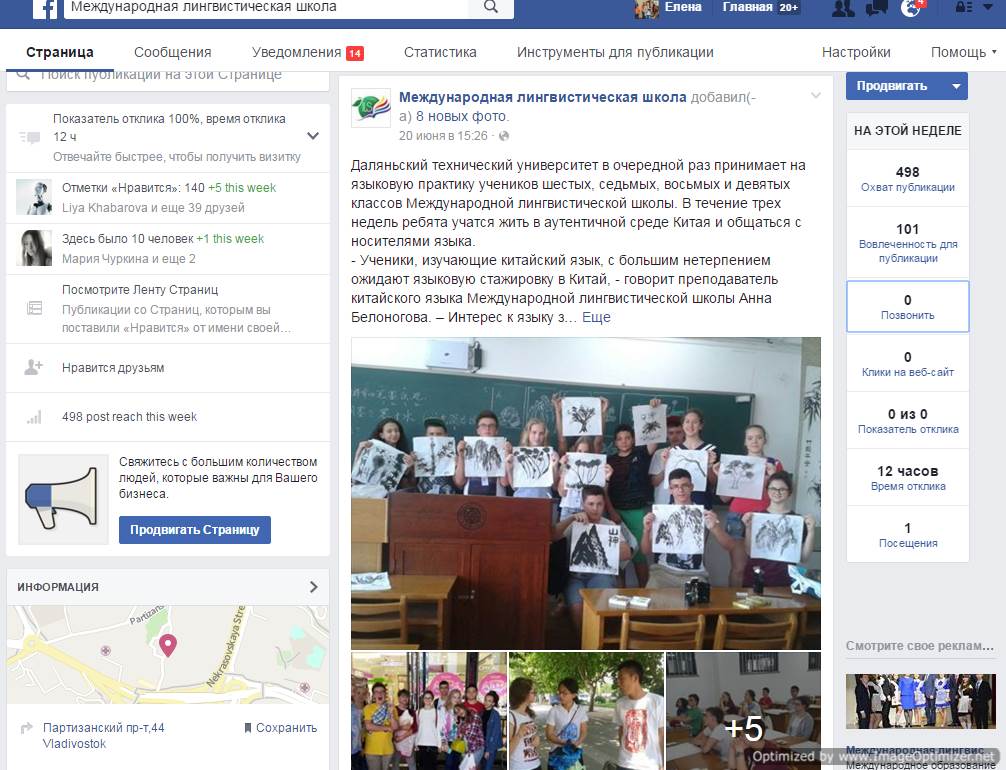Open the Помощь dropdown menu

963,53
